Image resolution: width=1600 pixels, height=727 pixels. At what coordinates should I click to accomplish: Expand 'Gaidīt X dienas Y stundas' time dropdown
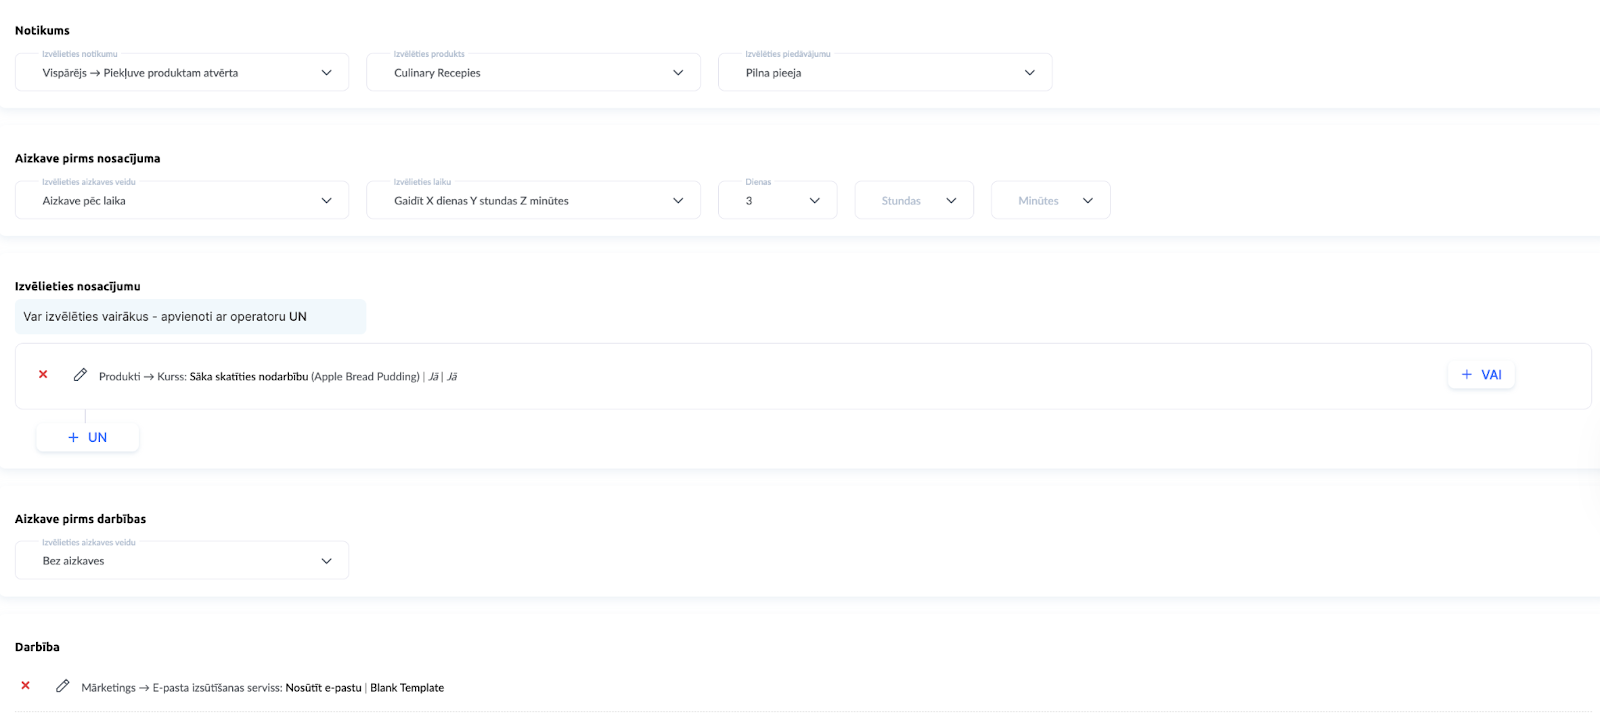[x=533, y=201]
